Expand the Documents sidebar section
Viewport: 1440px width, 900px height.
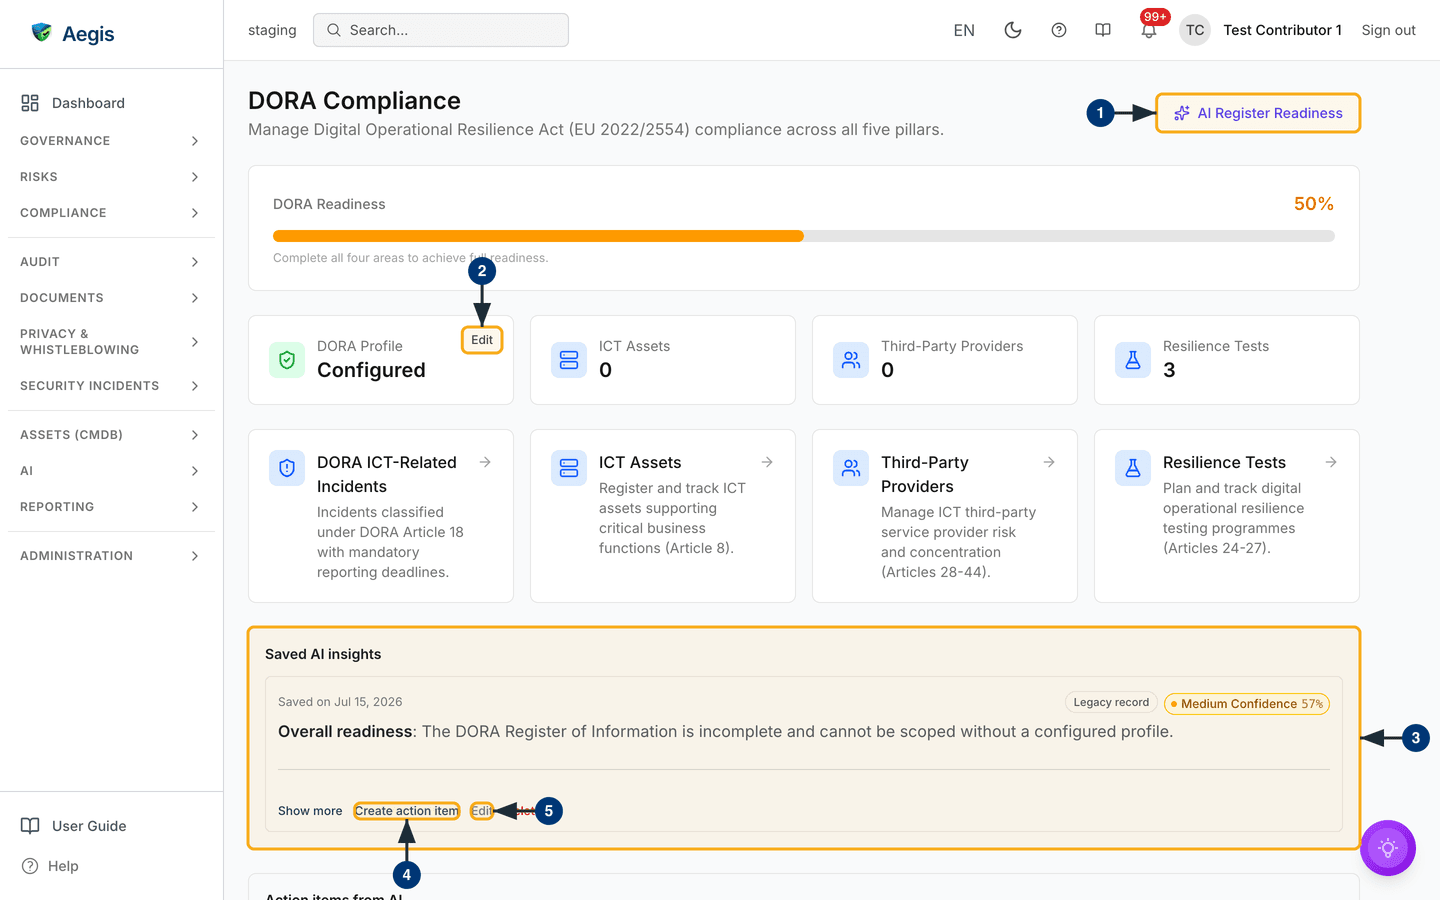(111, 298)
